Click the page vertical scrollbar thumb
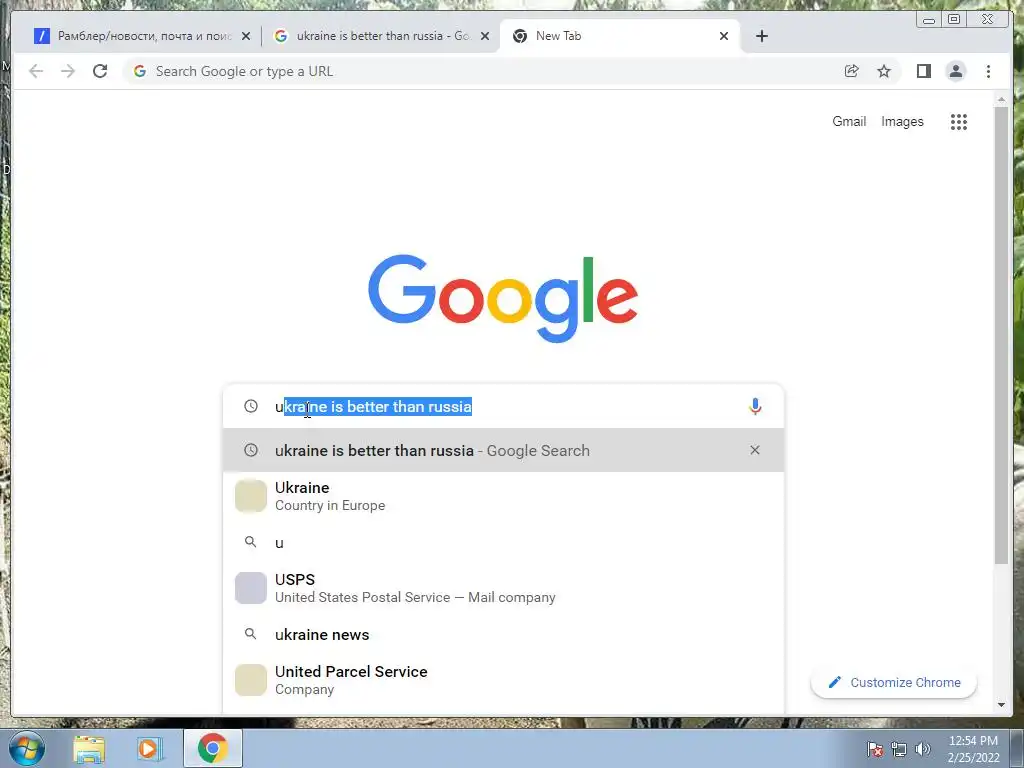Image resolution: width=1024 pixels, height=768 pixels. tap(1001, 334)
